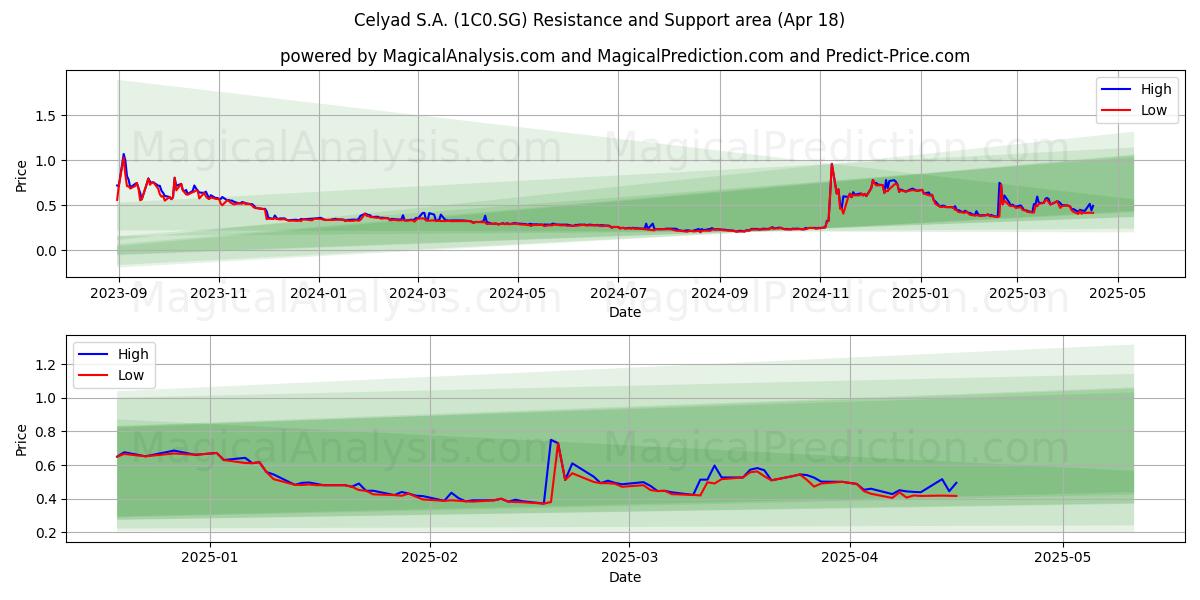Click the 2023-09 tick label

coord(119,294)
